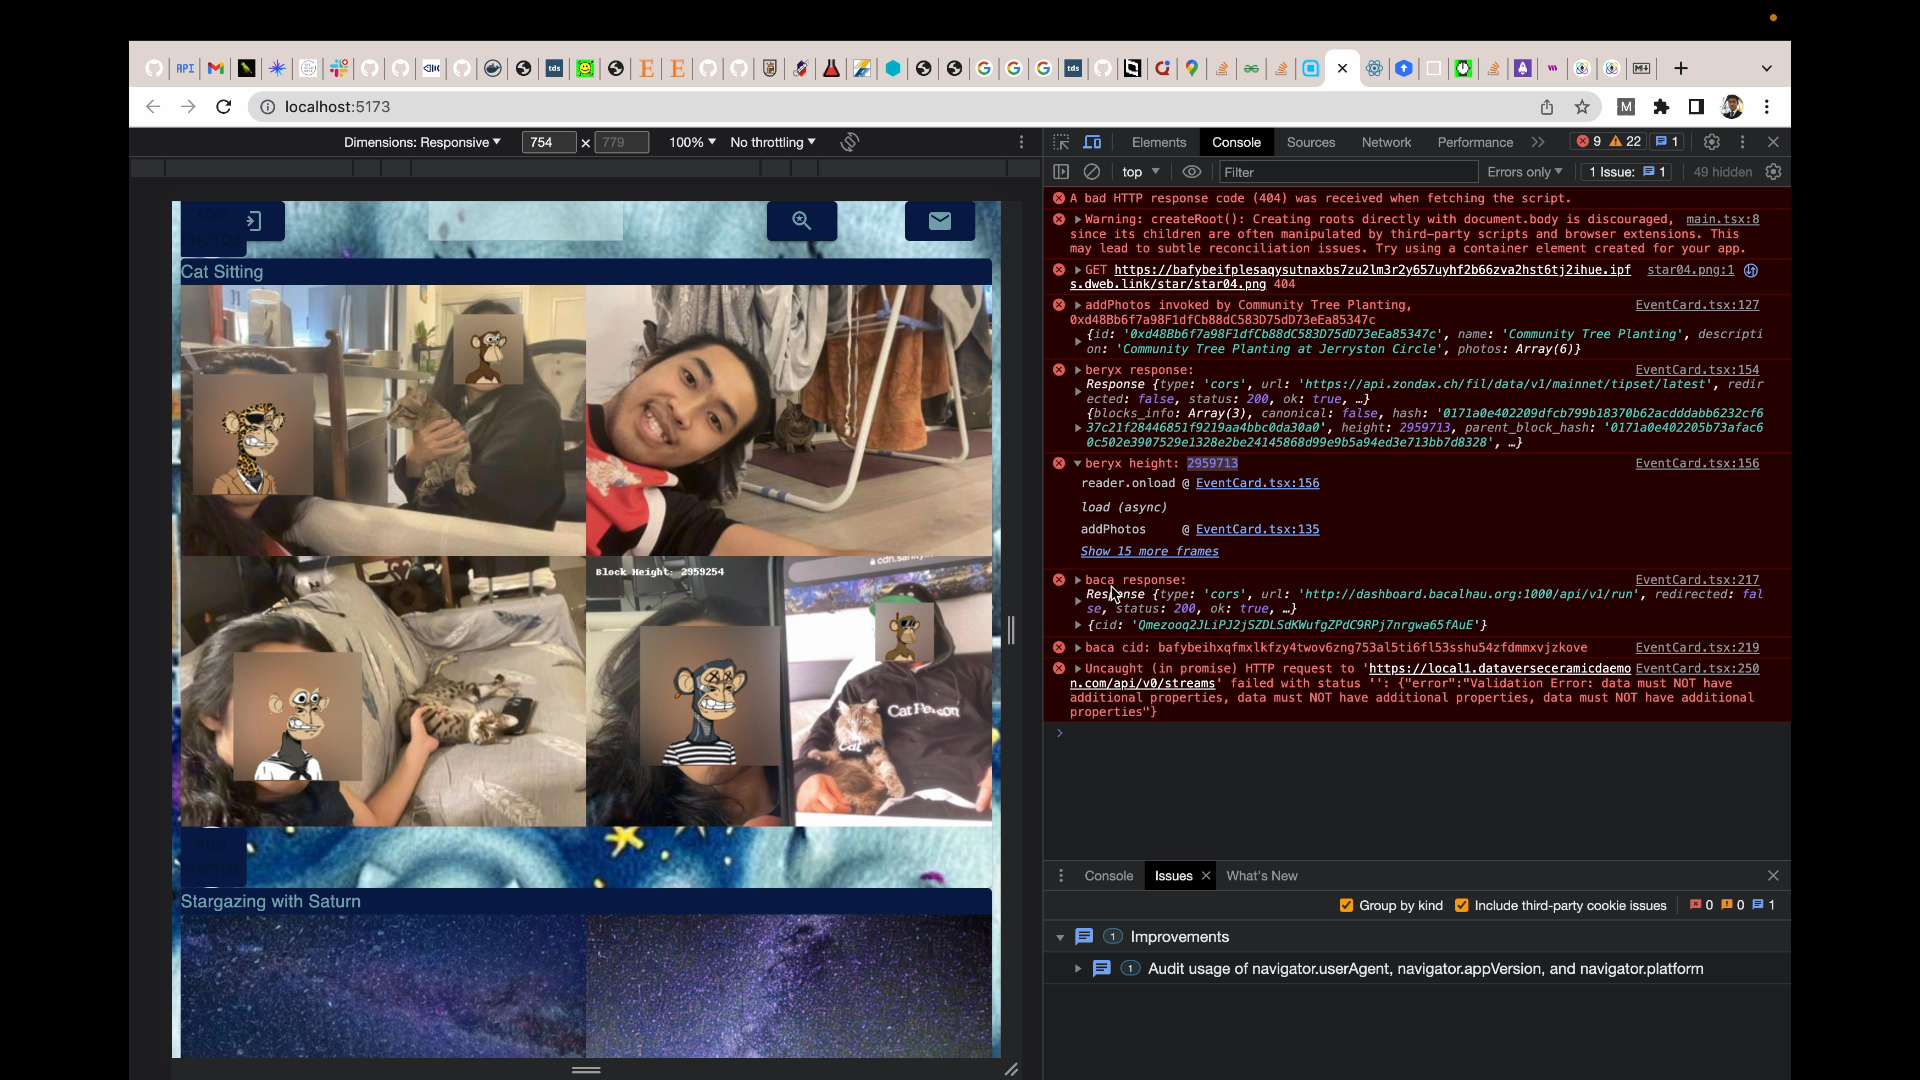The image size is (1920, 1080).
Task: Click the viewport height field showing 779
Action: click(621, 142)
